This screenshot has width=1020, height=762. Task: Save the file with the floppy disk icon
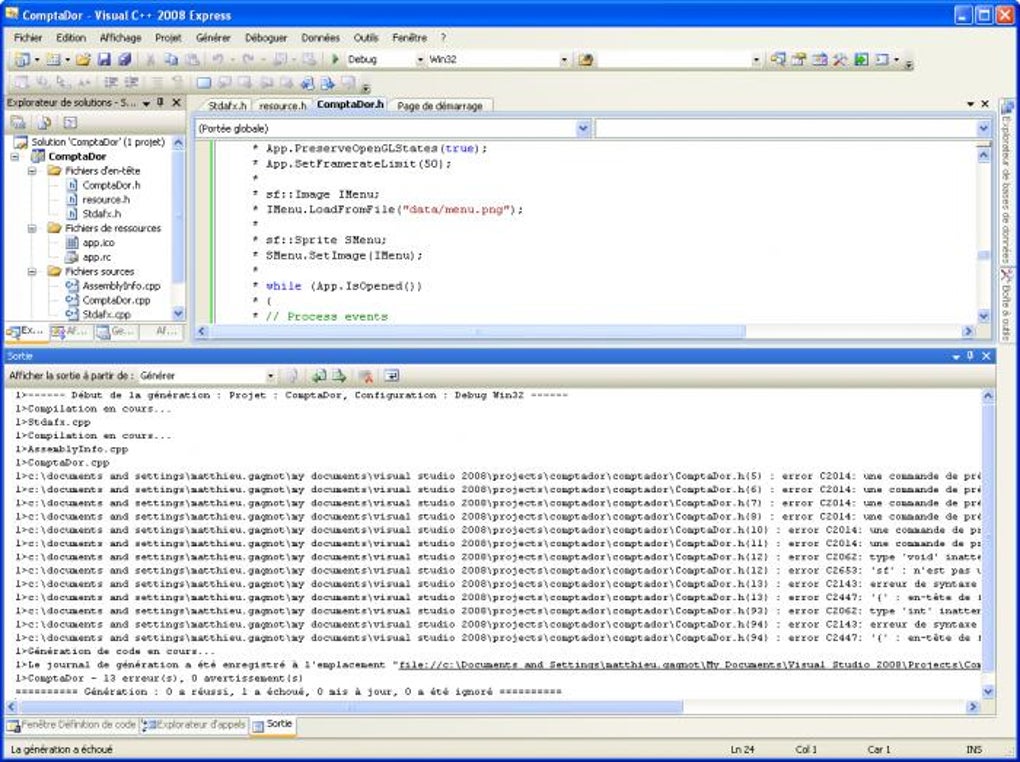click(103, 60)
